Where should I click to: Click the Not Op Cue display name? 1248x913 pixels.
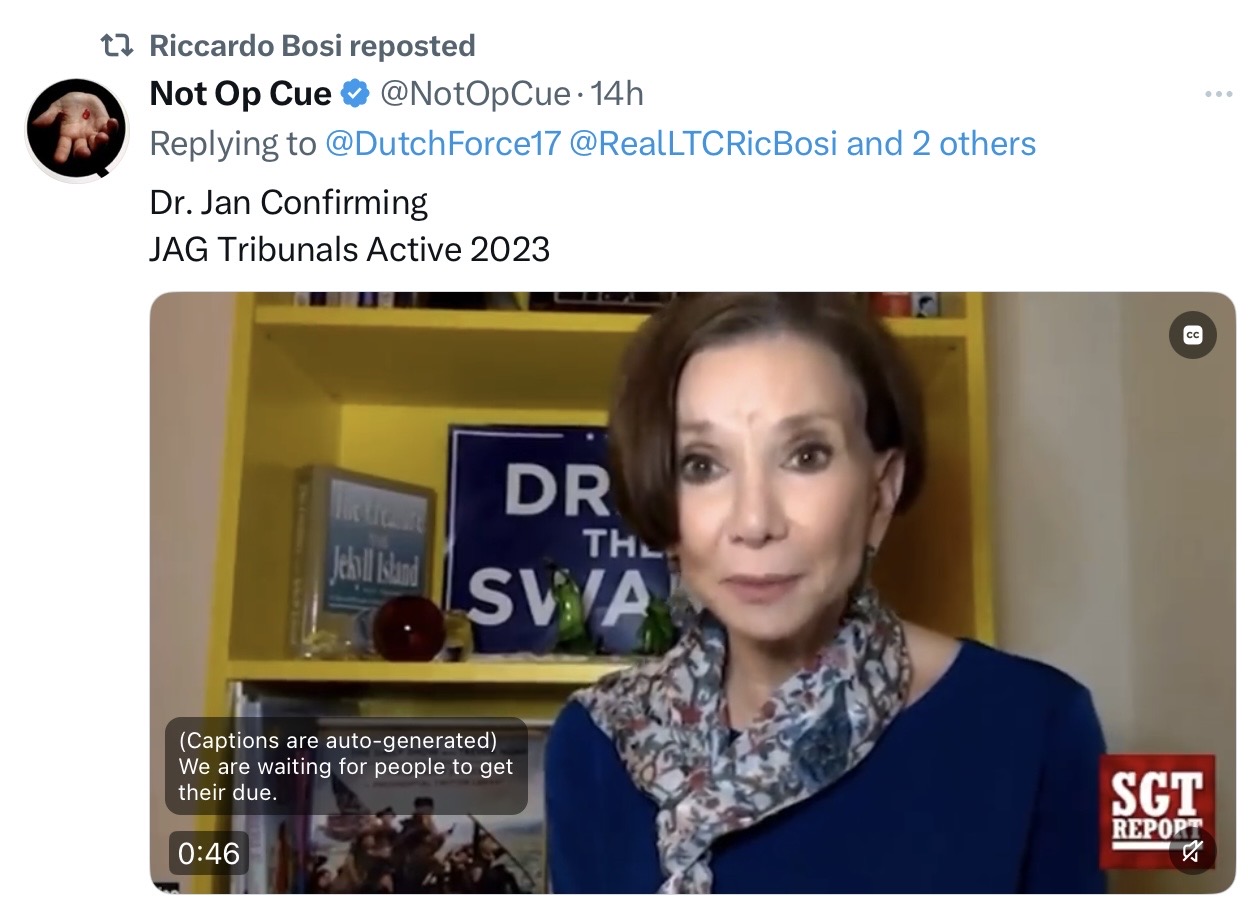(240, 94)
